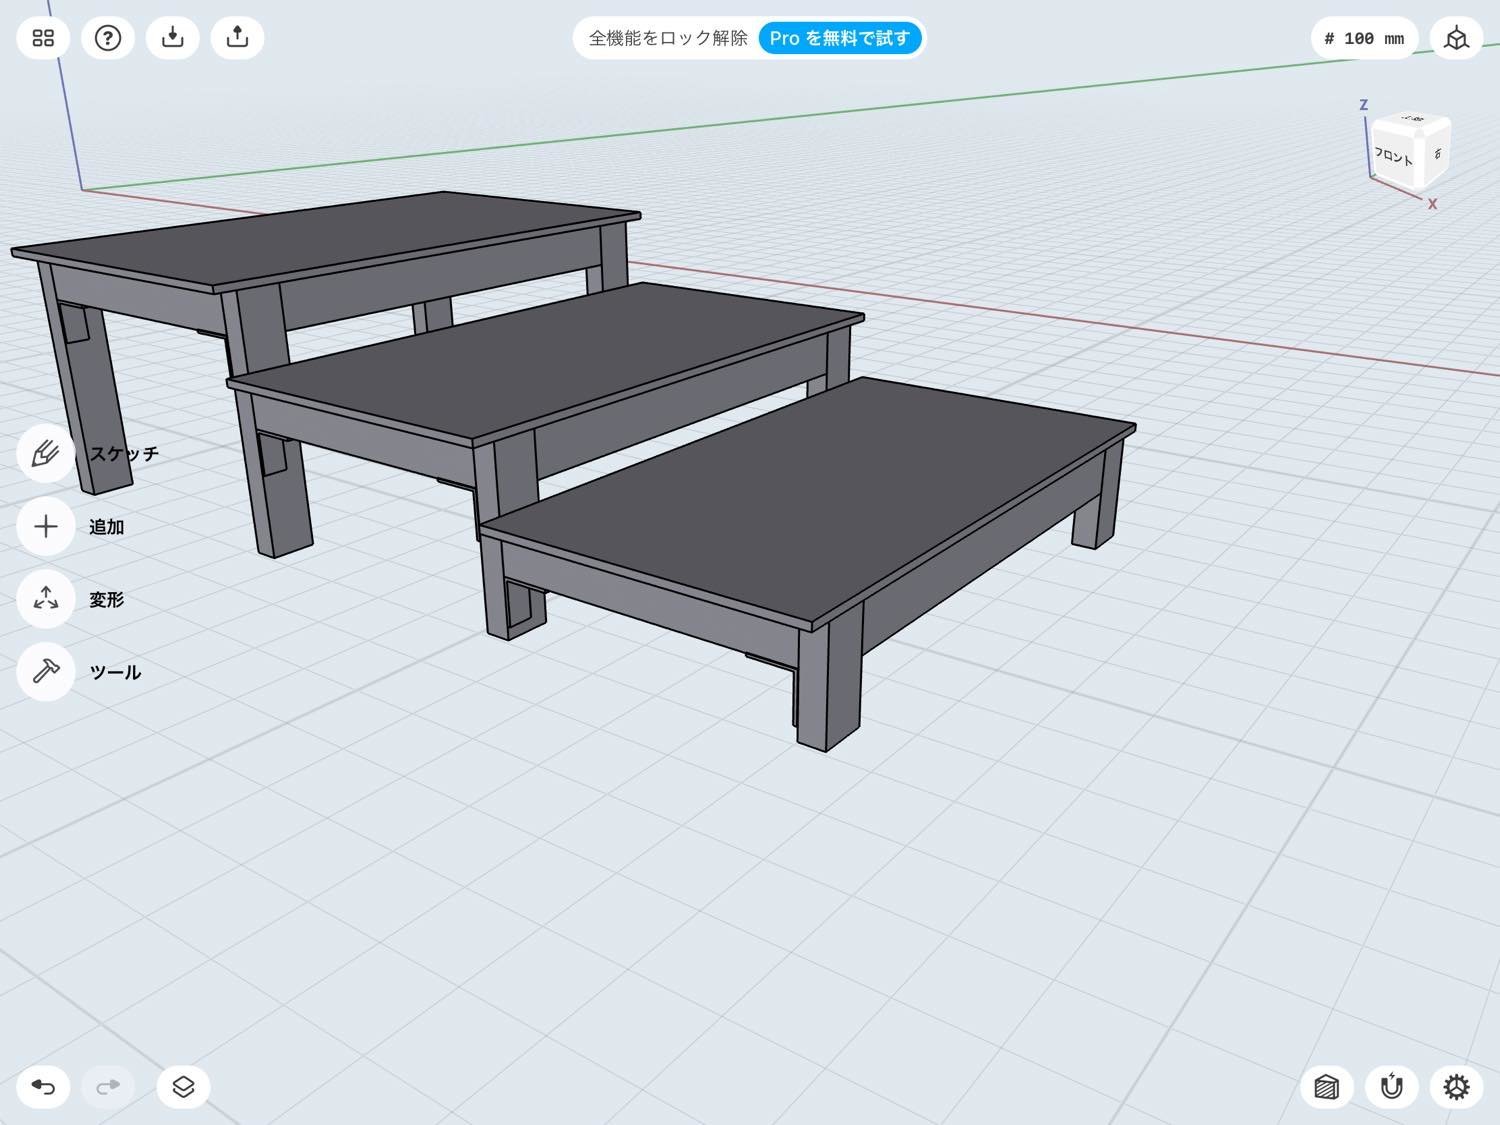Open the settings gear
The width and height of the screenshot is (1500, 1125).
click(x=1456, y=1086)
